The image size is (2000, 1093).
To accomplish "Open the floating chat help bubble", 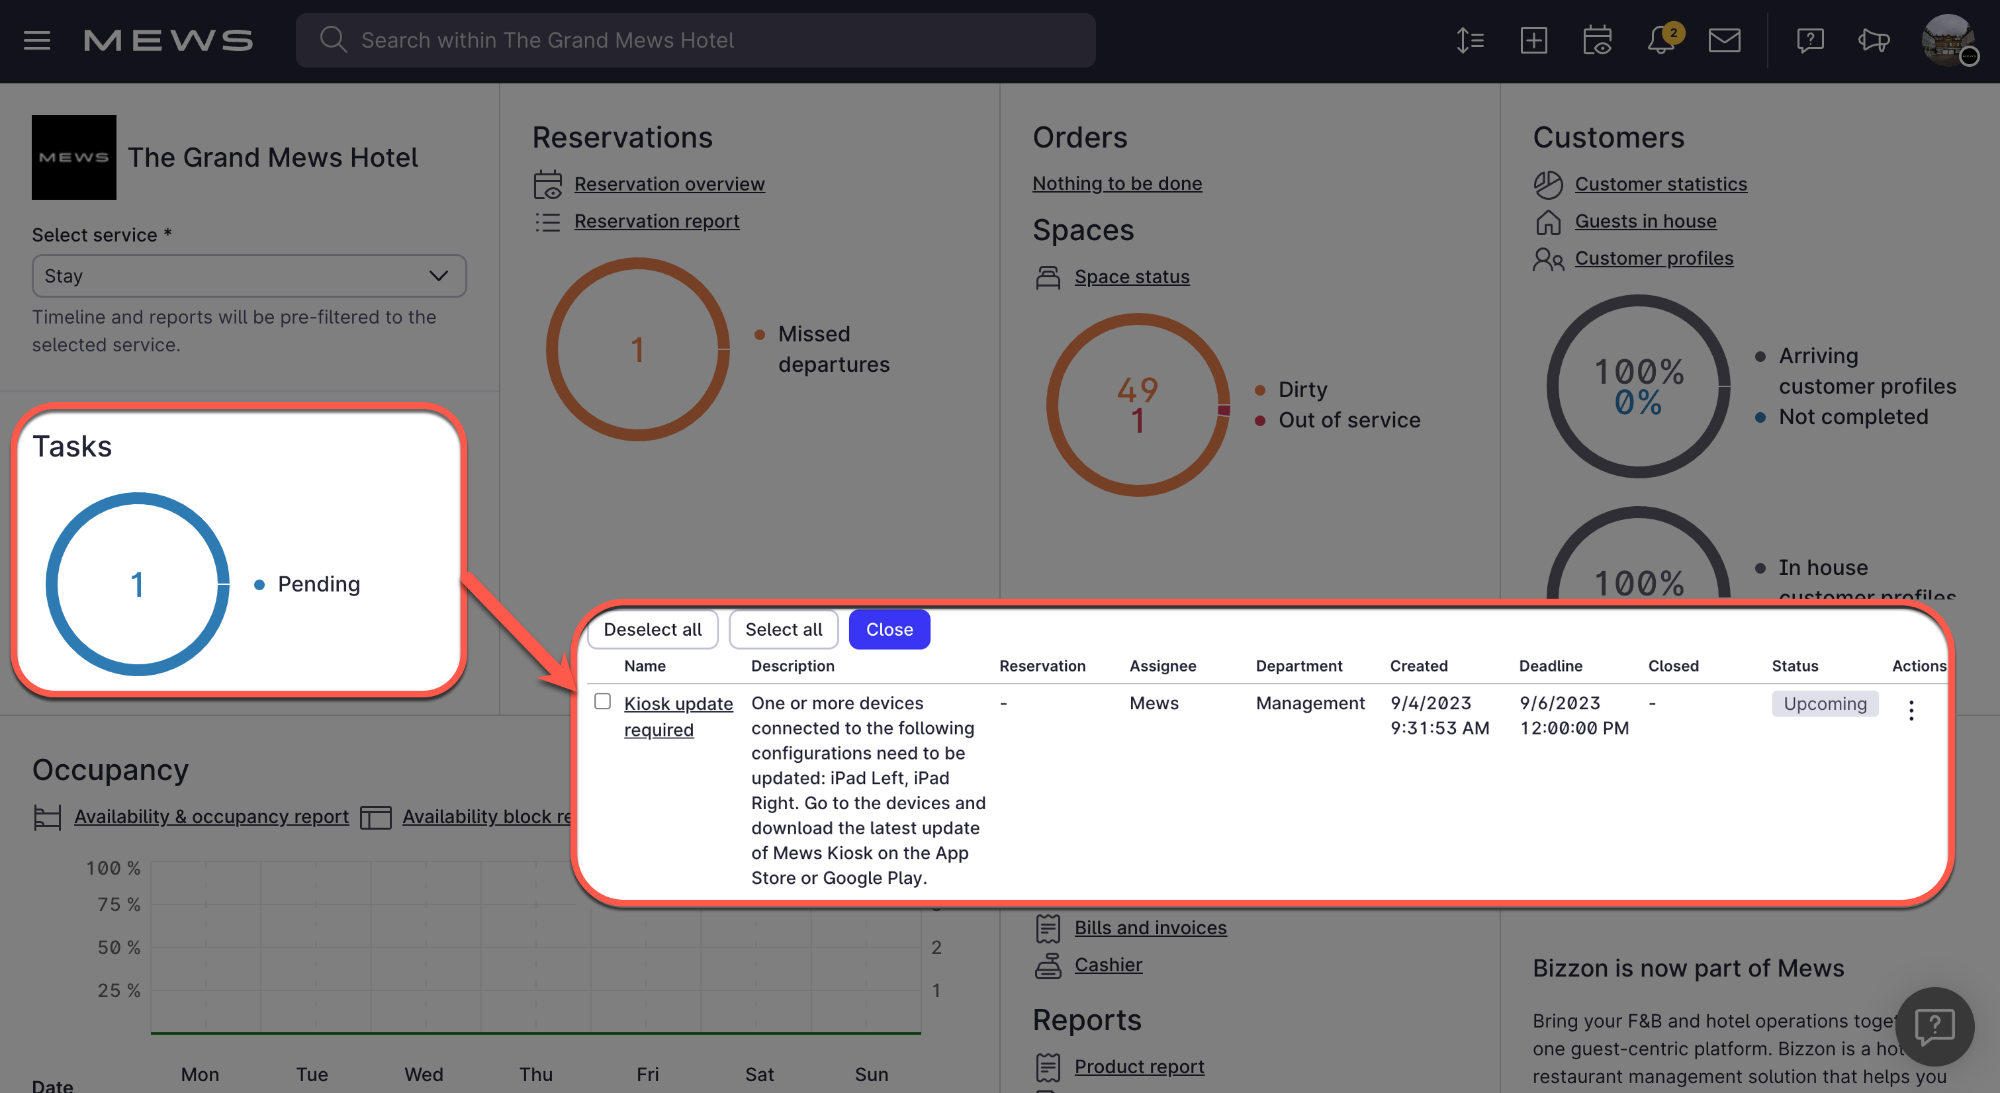I will tap(1935, 1026).
